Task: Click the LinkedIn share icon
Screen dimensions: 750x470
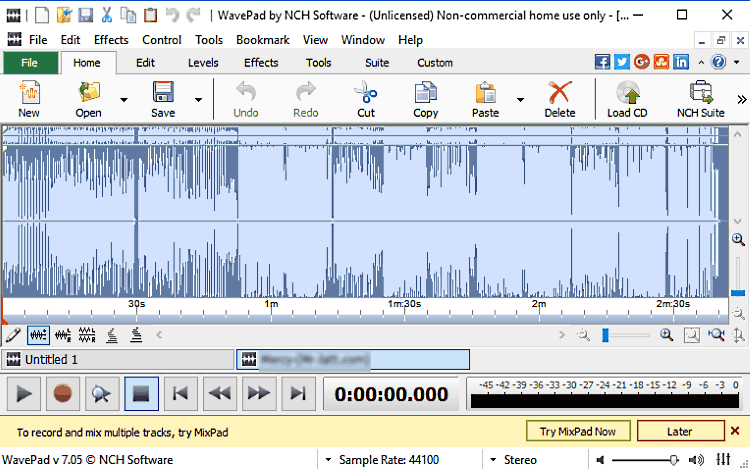Action: [681, 62]
